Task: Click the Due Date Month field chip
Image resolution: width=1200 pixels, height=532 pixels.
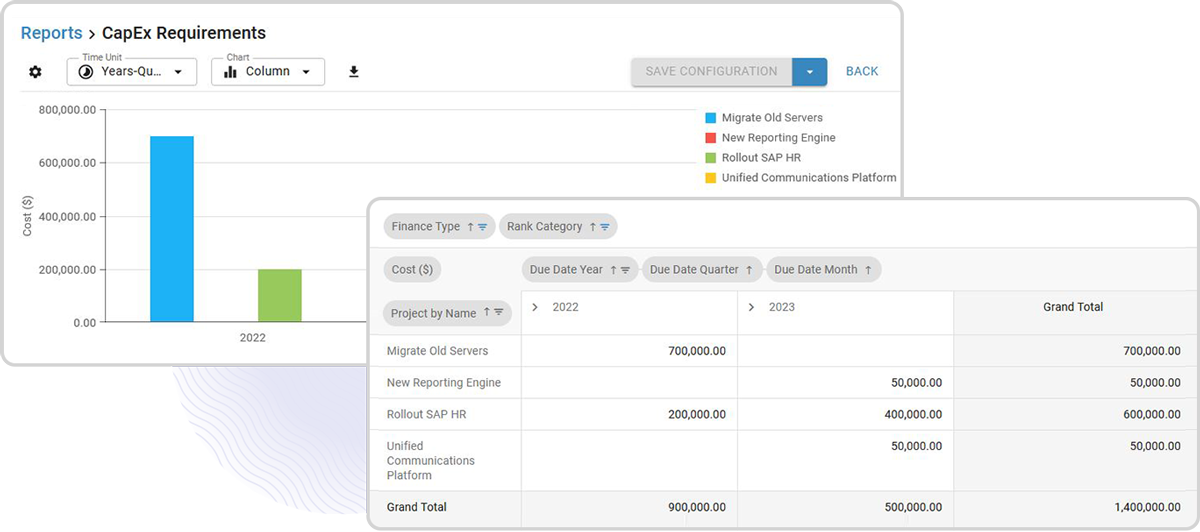Action: [824, 270]
